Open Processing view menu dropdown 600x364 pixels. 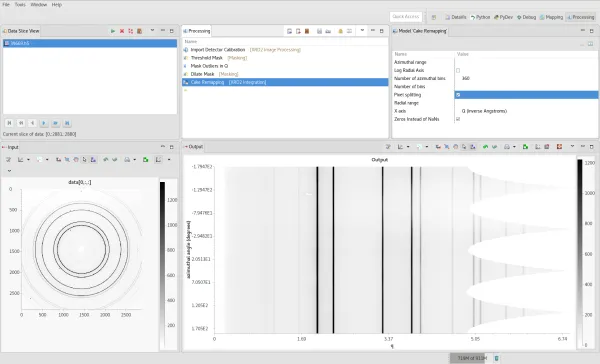click(362, 31)
